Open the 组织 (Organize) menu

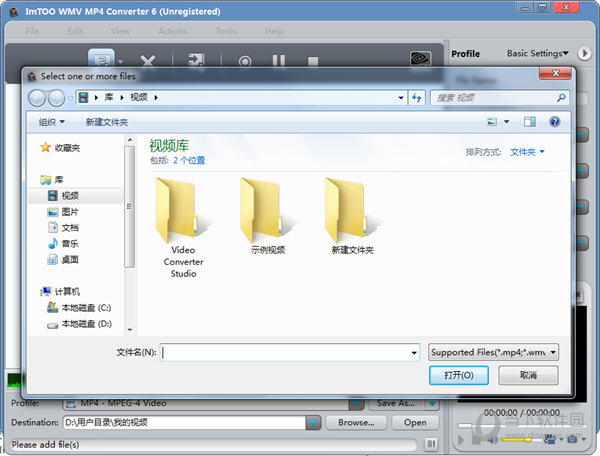pyautogui.click(x=52, y=122)
